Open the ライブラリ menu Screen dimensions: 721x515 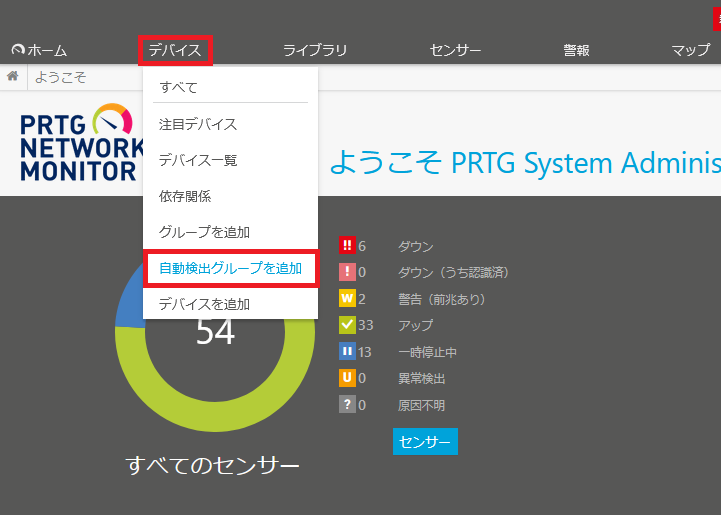(x=315, y=50)
